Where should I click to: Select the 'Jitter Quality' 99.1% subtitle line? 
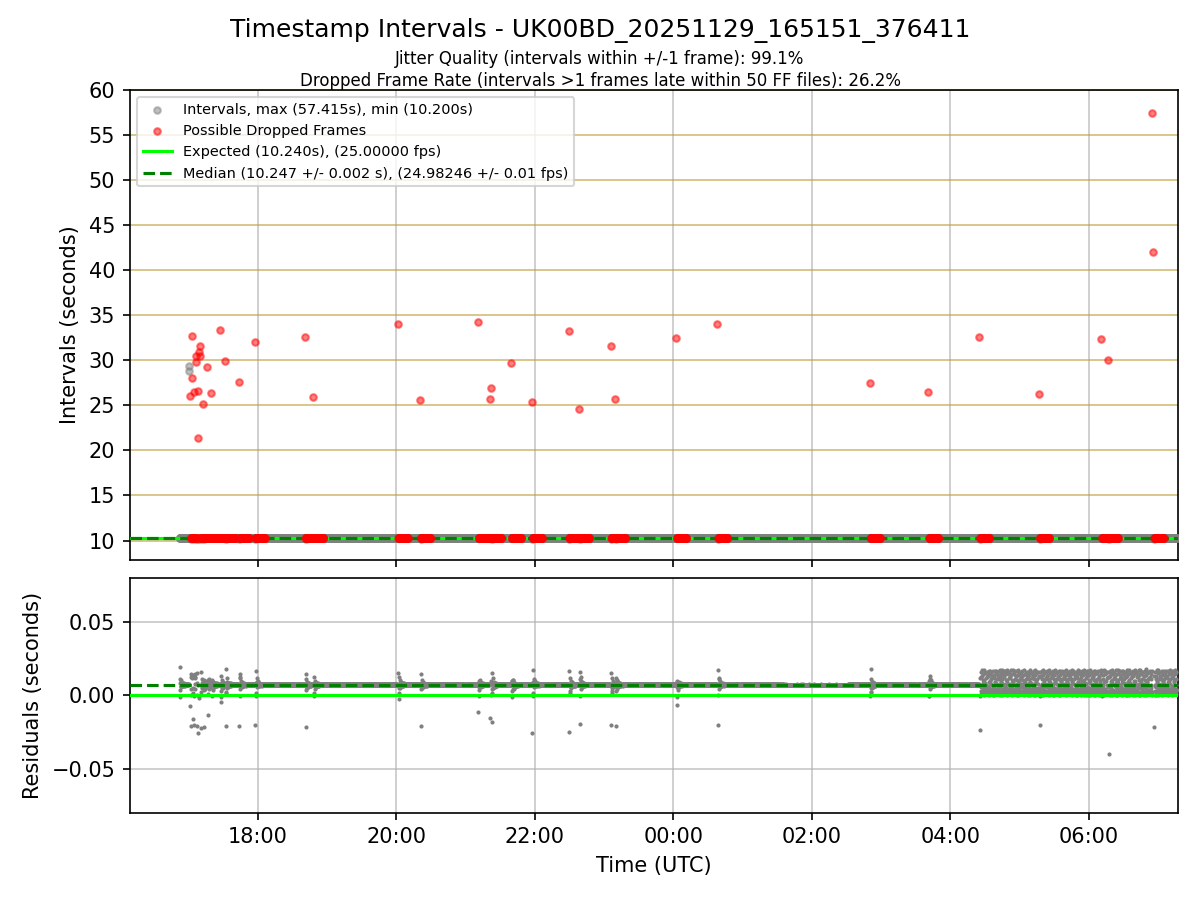click(599, 58)
